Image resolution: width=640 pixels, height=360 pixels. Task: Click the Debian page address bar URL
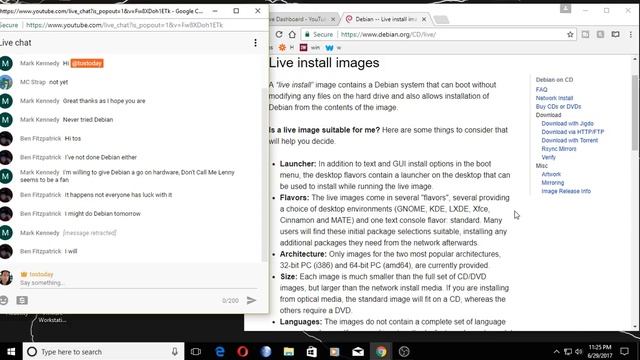click(388, 35)
